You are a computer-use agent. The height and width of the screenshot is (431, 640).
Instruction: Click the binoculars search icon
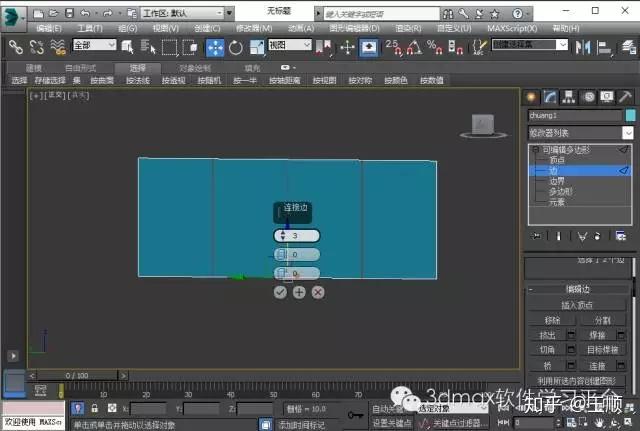[448, 14]
